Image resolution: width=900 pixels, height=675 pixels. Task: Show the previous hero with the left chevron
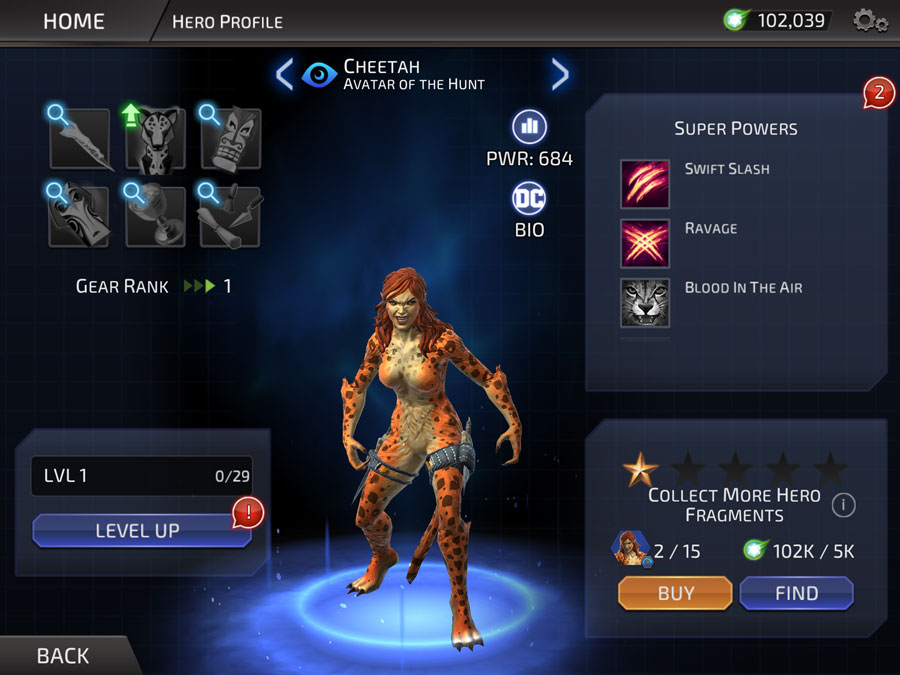click(x=285, y=75)
